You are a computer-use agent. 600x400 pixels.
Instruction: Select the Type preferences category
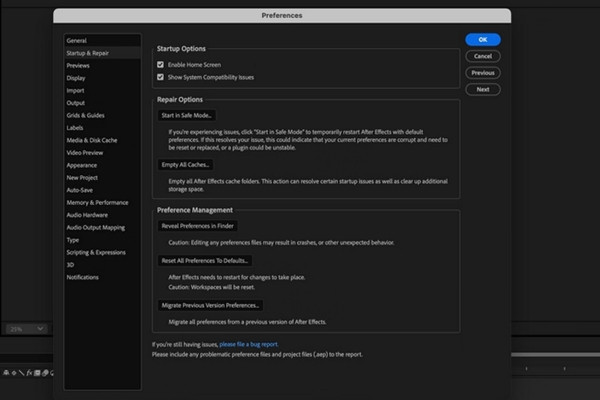[102, 240]
